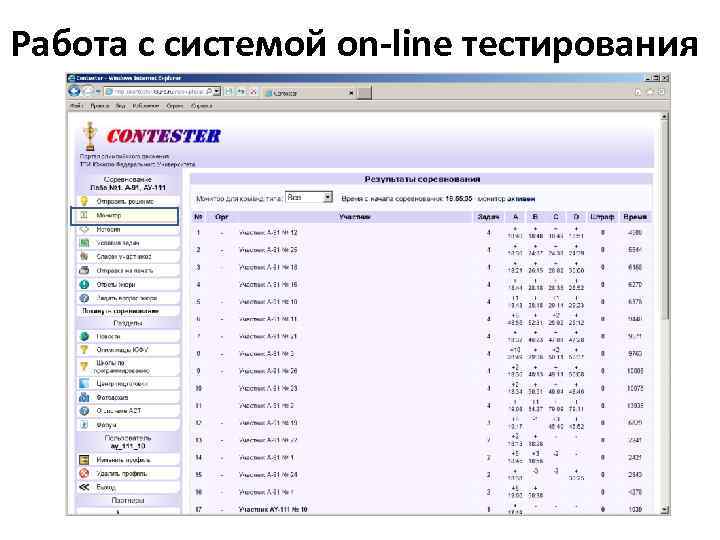Open the team type dropdown showing Все

click(x=309, y=198)
